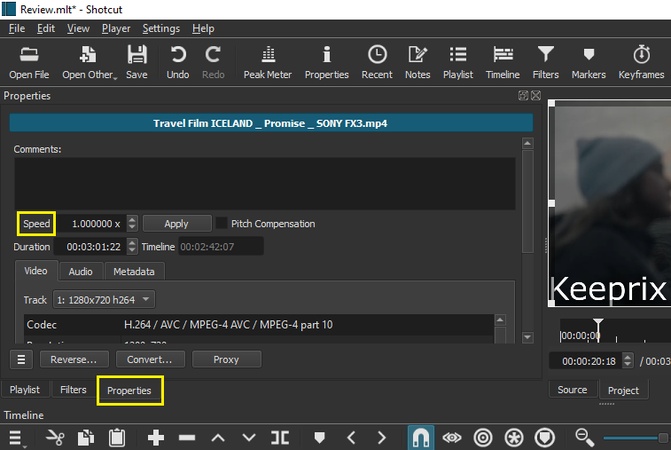Open the Settings menu
671x450 pixels.
tap(161, 29)
